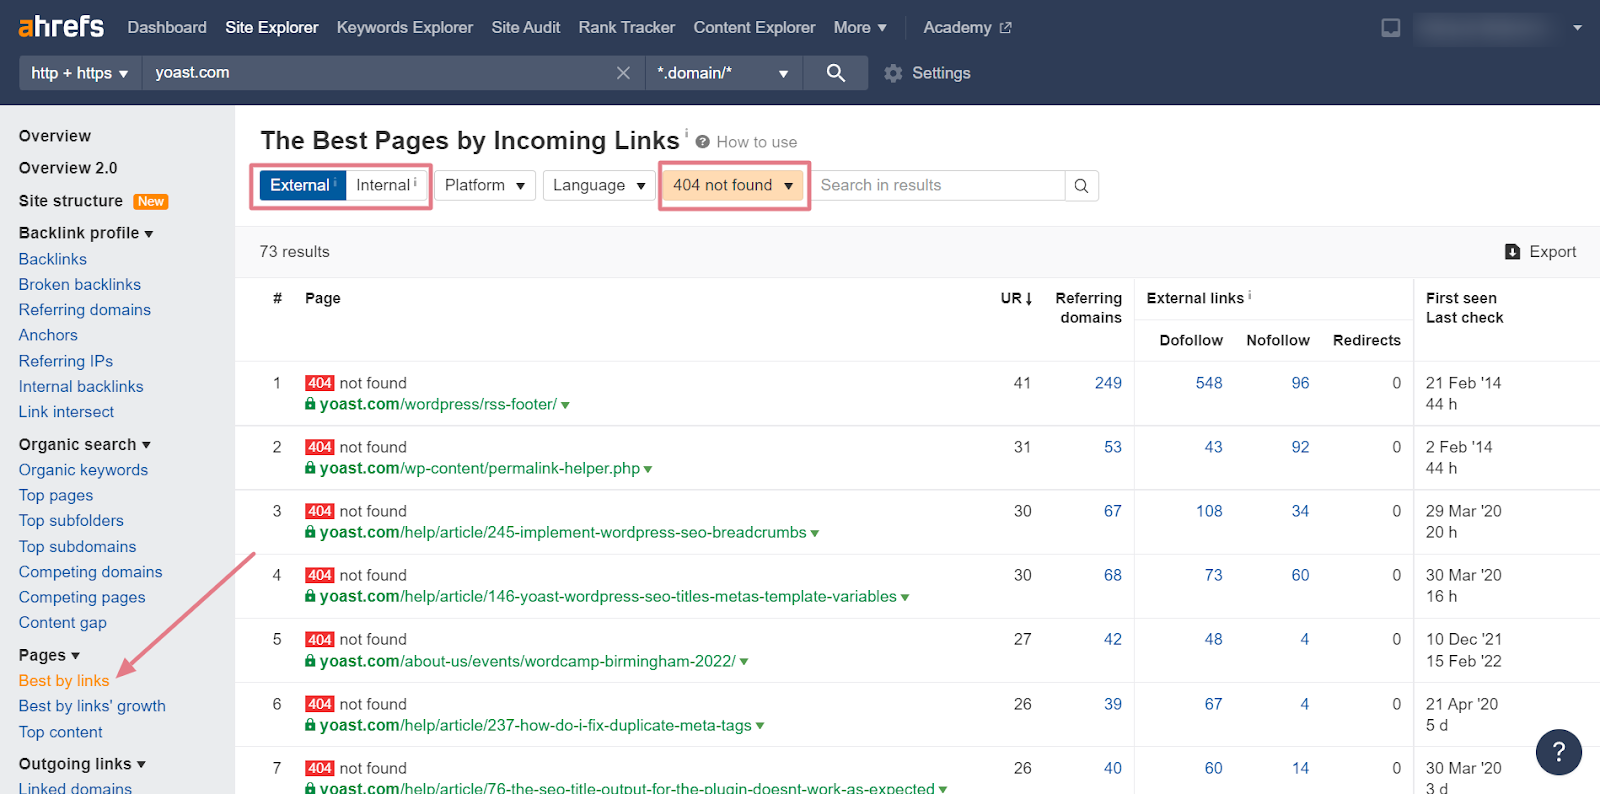Viewport: 1600px width, 794px height.
Task: Open the 404 not found filter
Action: coord(733,186)
